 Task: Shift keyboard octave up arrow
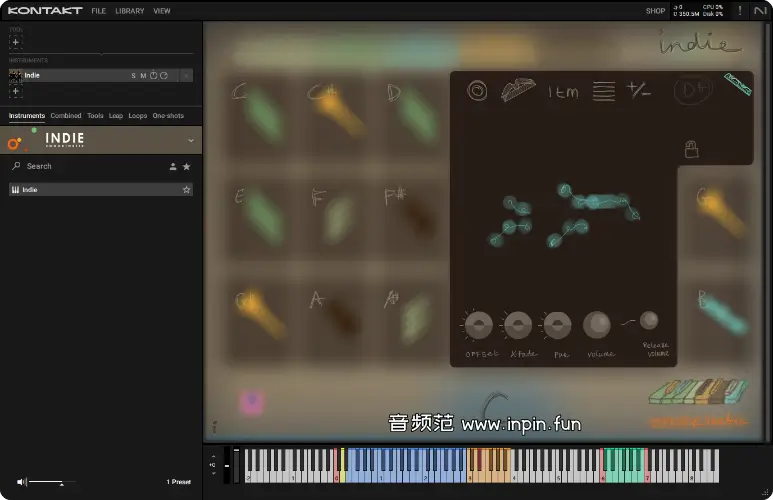[213, 457]
